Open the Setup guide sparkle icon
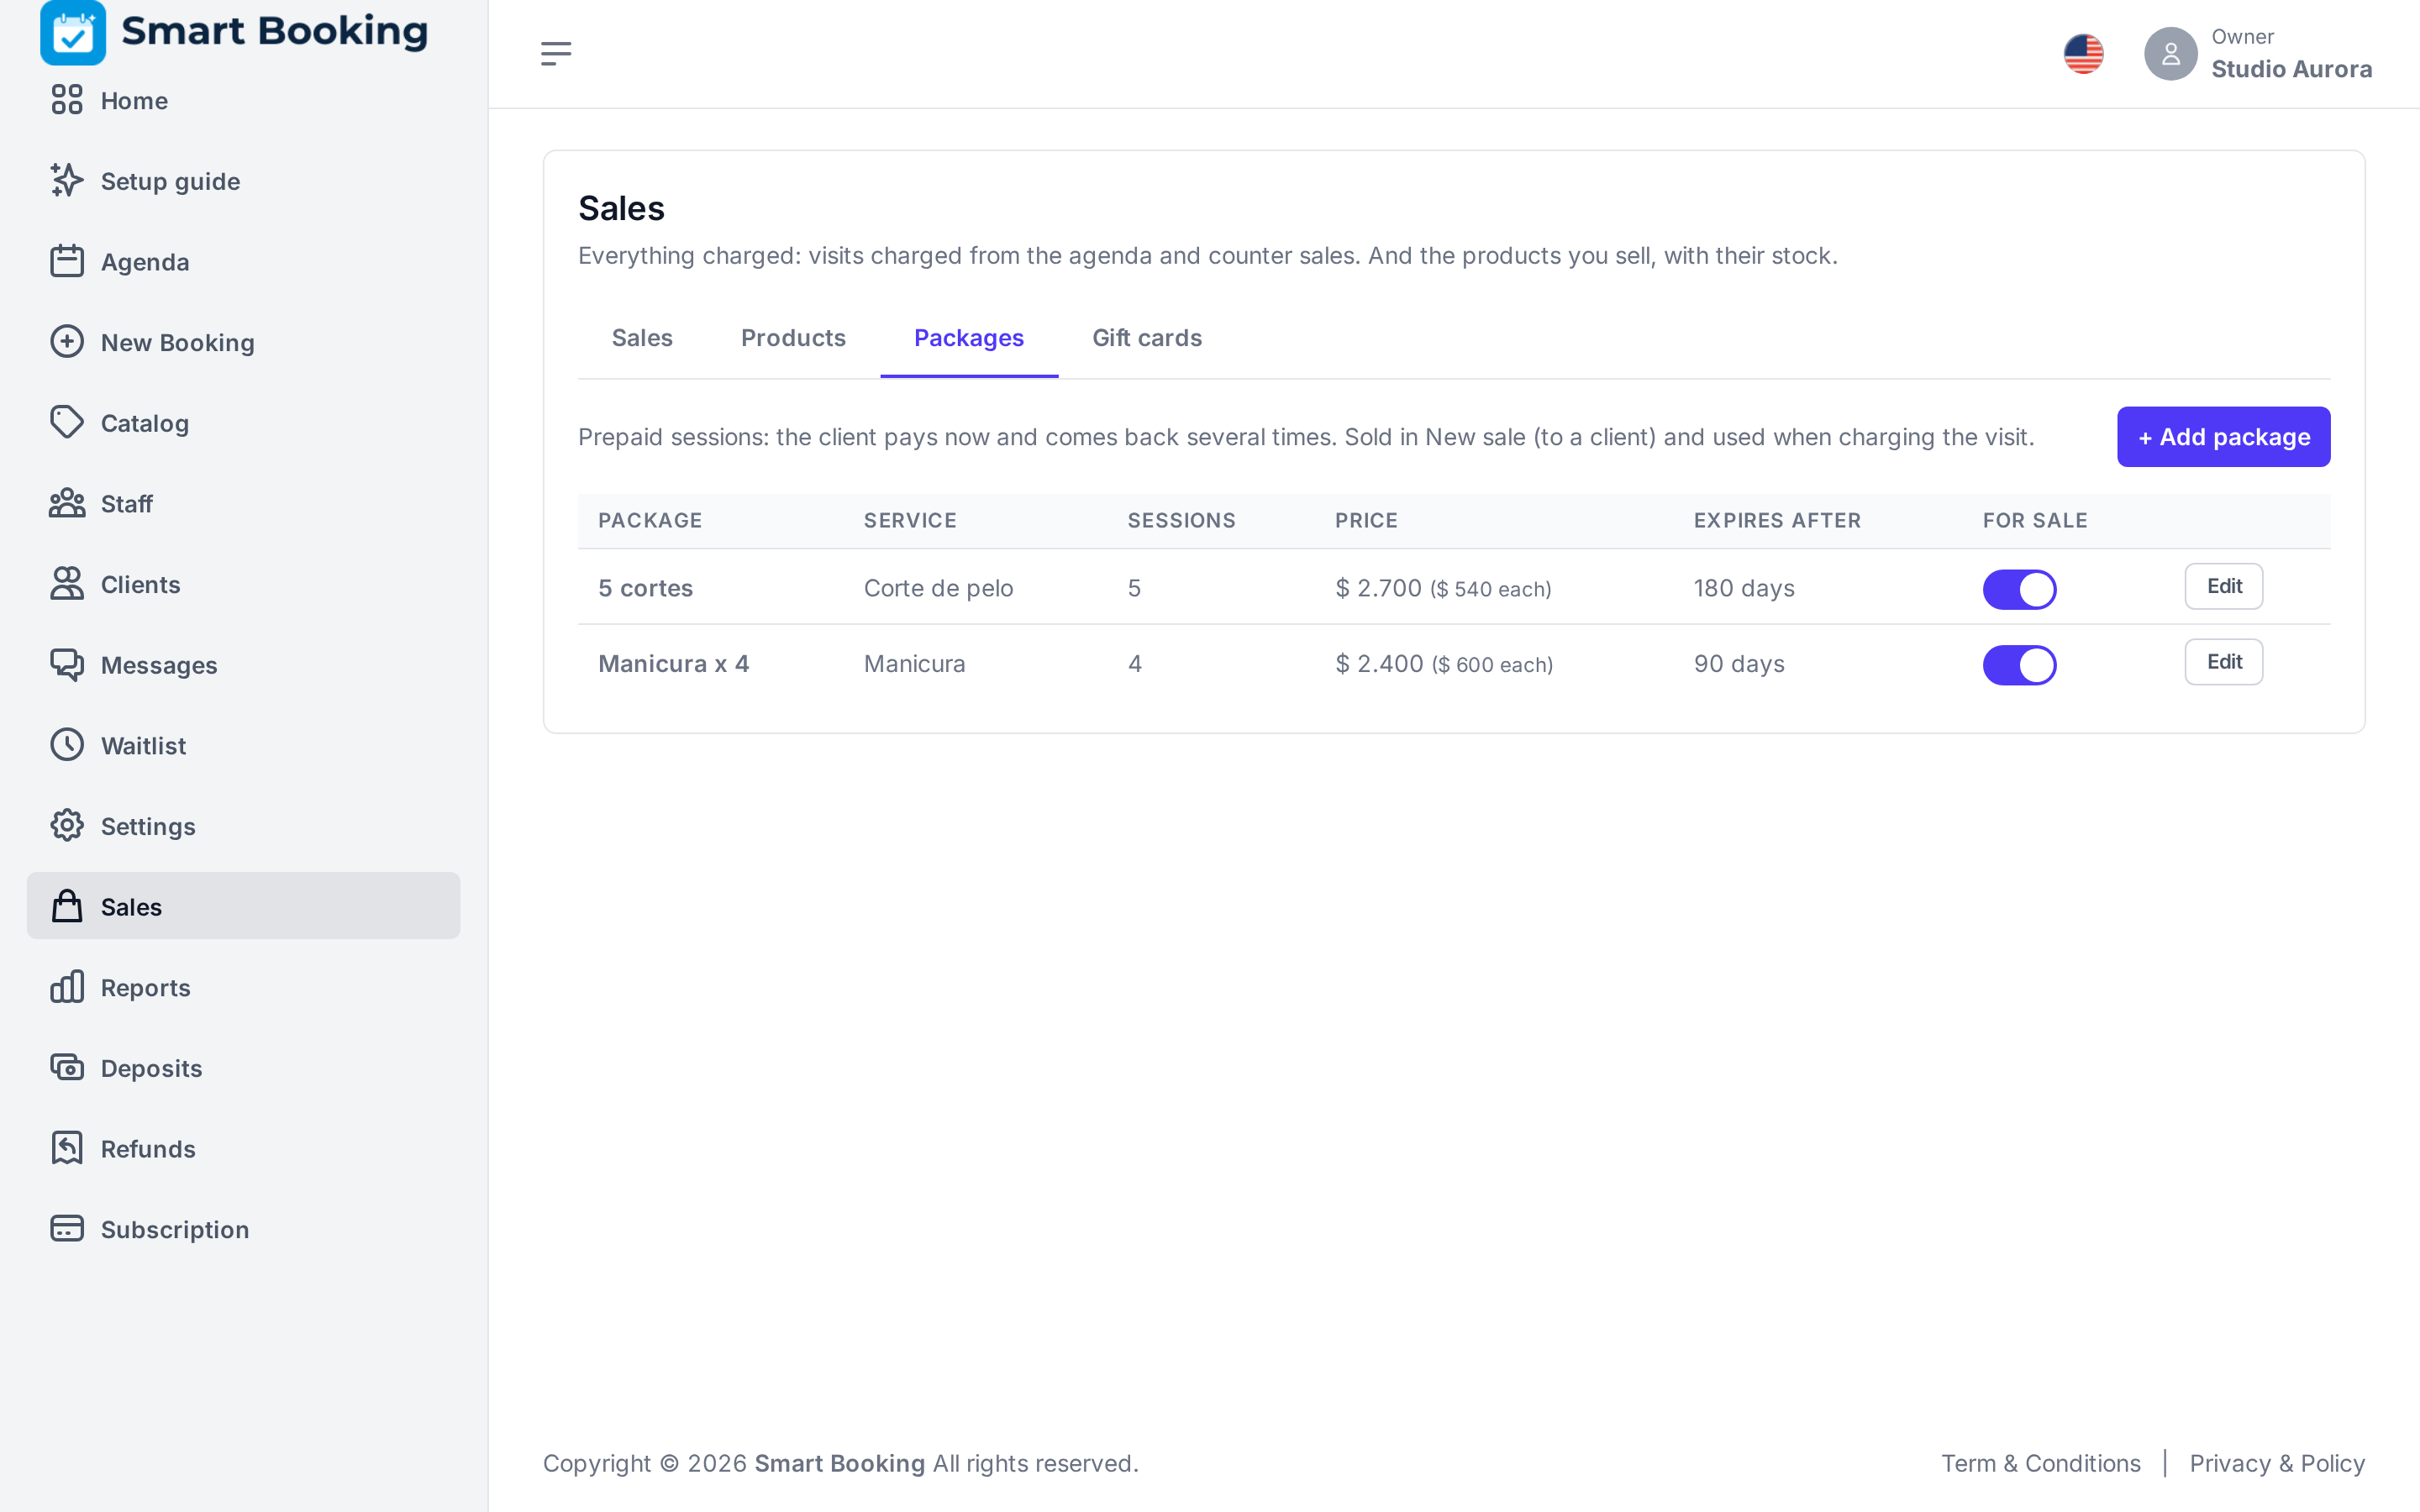The height and width of the screenshot is (1512, 2420). pyautogui.click(x=67, y=180)
